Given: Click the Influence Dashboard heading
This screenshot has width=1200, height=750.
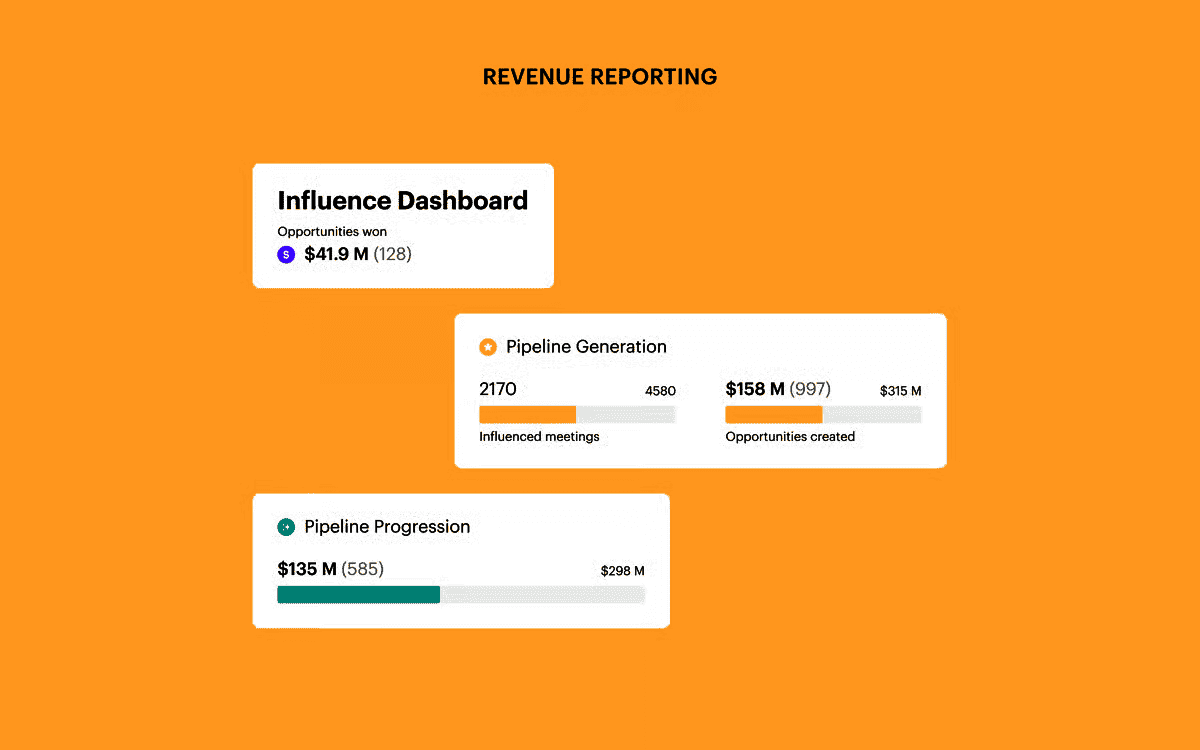Looking at the screenshot, I should point(402,201).
